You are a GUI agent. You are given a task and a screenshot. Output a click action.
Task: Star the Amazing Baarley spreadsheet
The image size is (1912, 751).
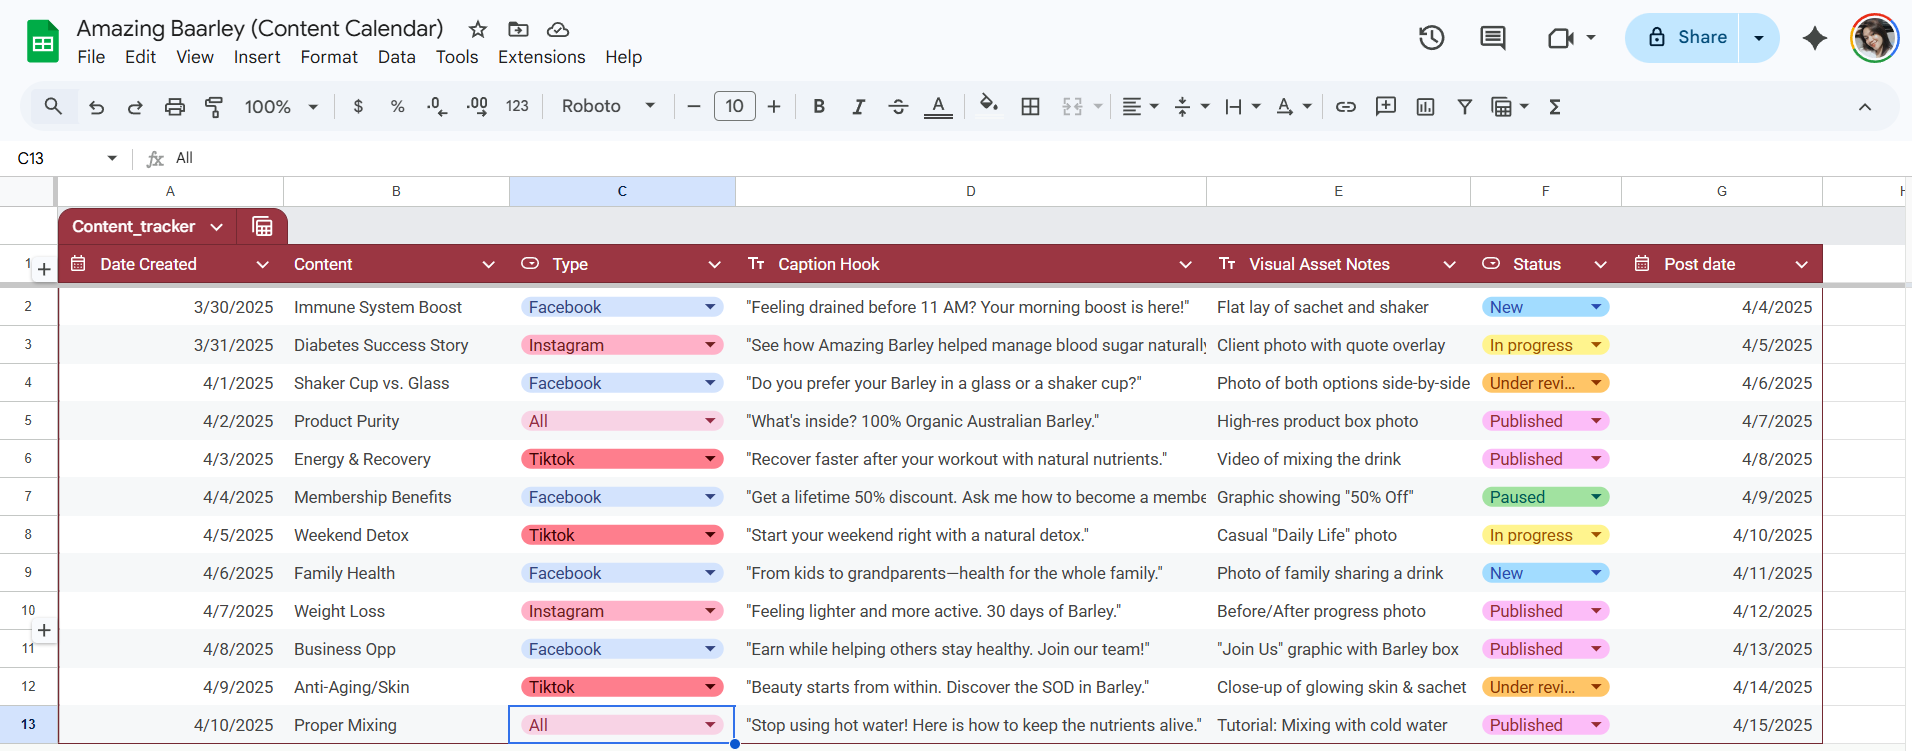478,29
